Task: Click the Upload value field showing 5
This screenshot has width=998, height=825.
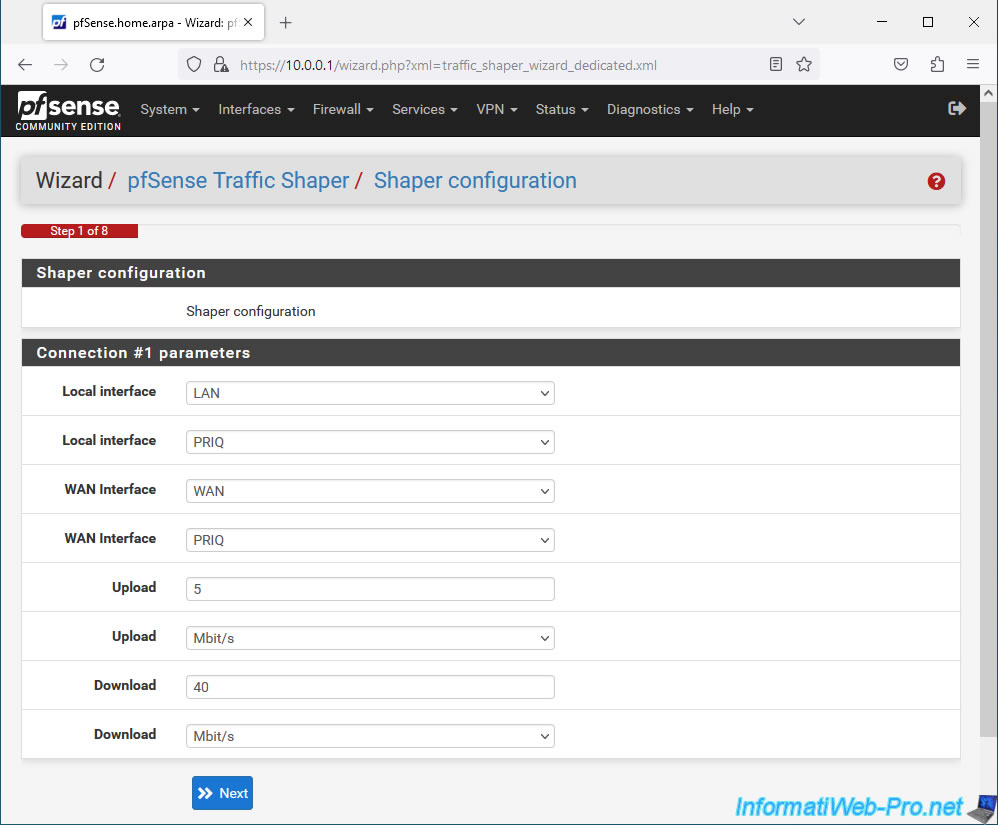Action: [370, 589]
